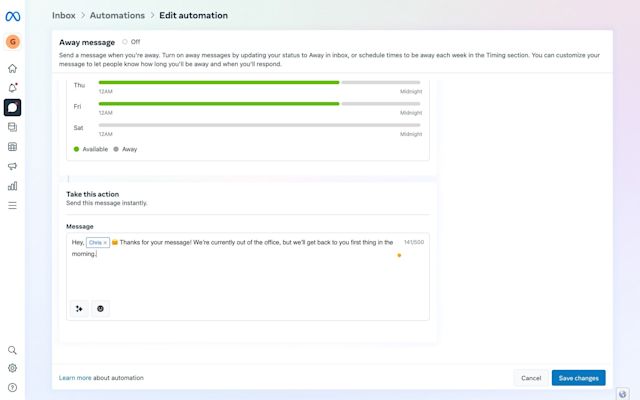Open the account avatar G switcher

(12, 42)
